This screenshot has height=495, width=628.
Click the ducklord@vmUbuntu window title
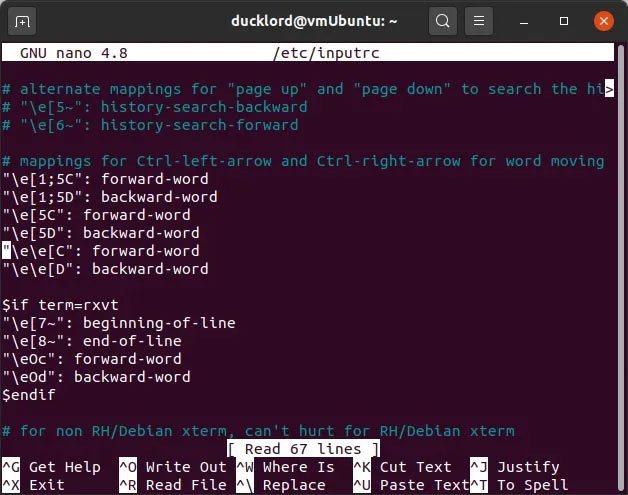click(314, 20)
